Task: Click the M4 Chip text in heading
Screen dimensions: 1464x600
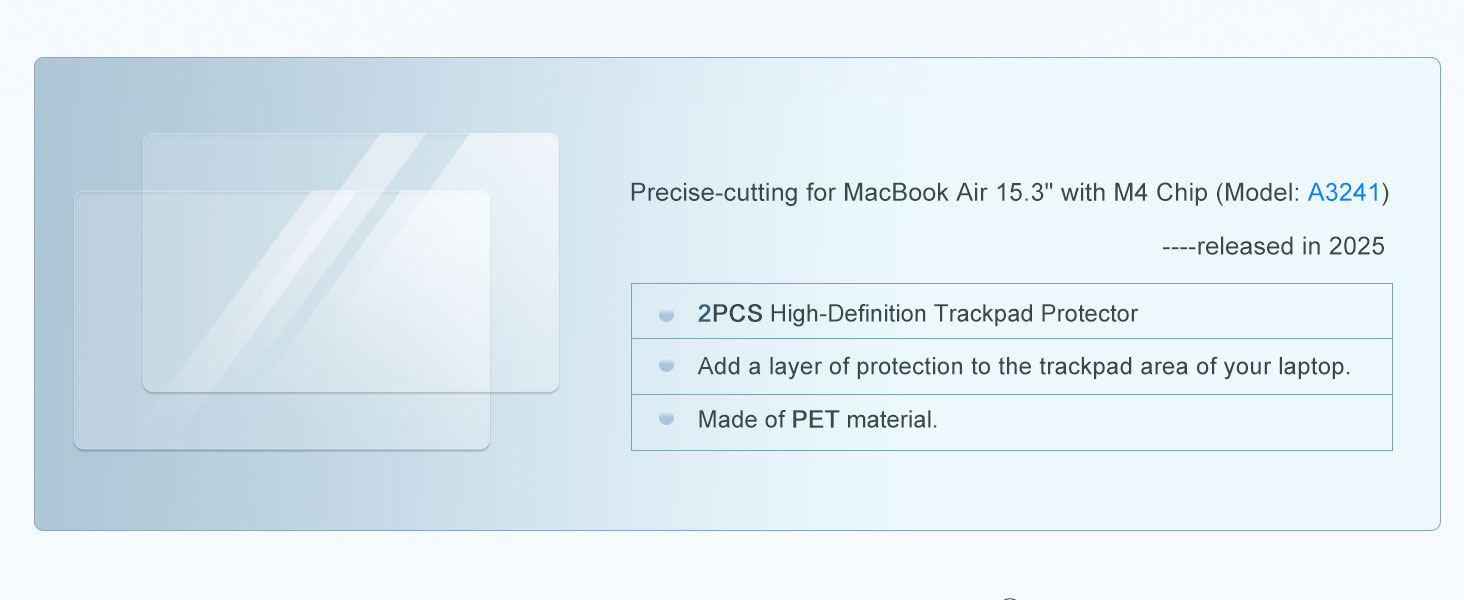Action: (x=1161, y=193)
